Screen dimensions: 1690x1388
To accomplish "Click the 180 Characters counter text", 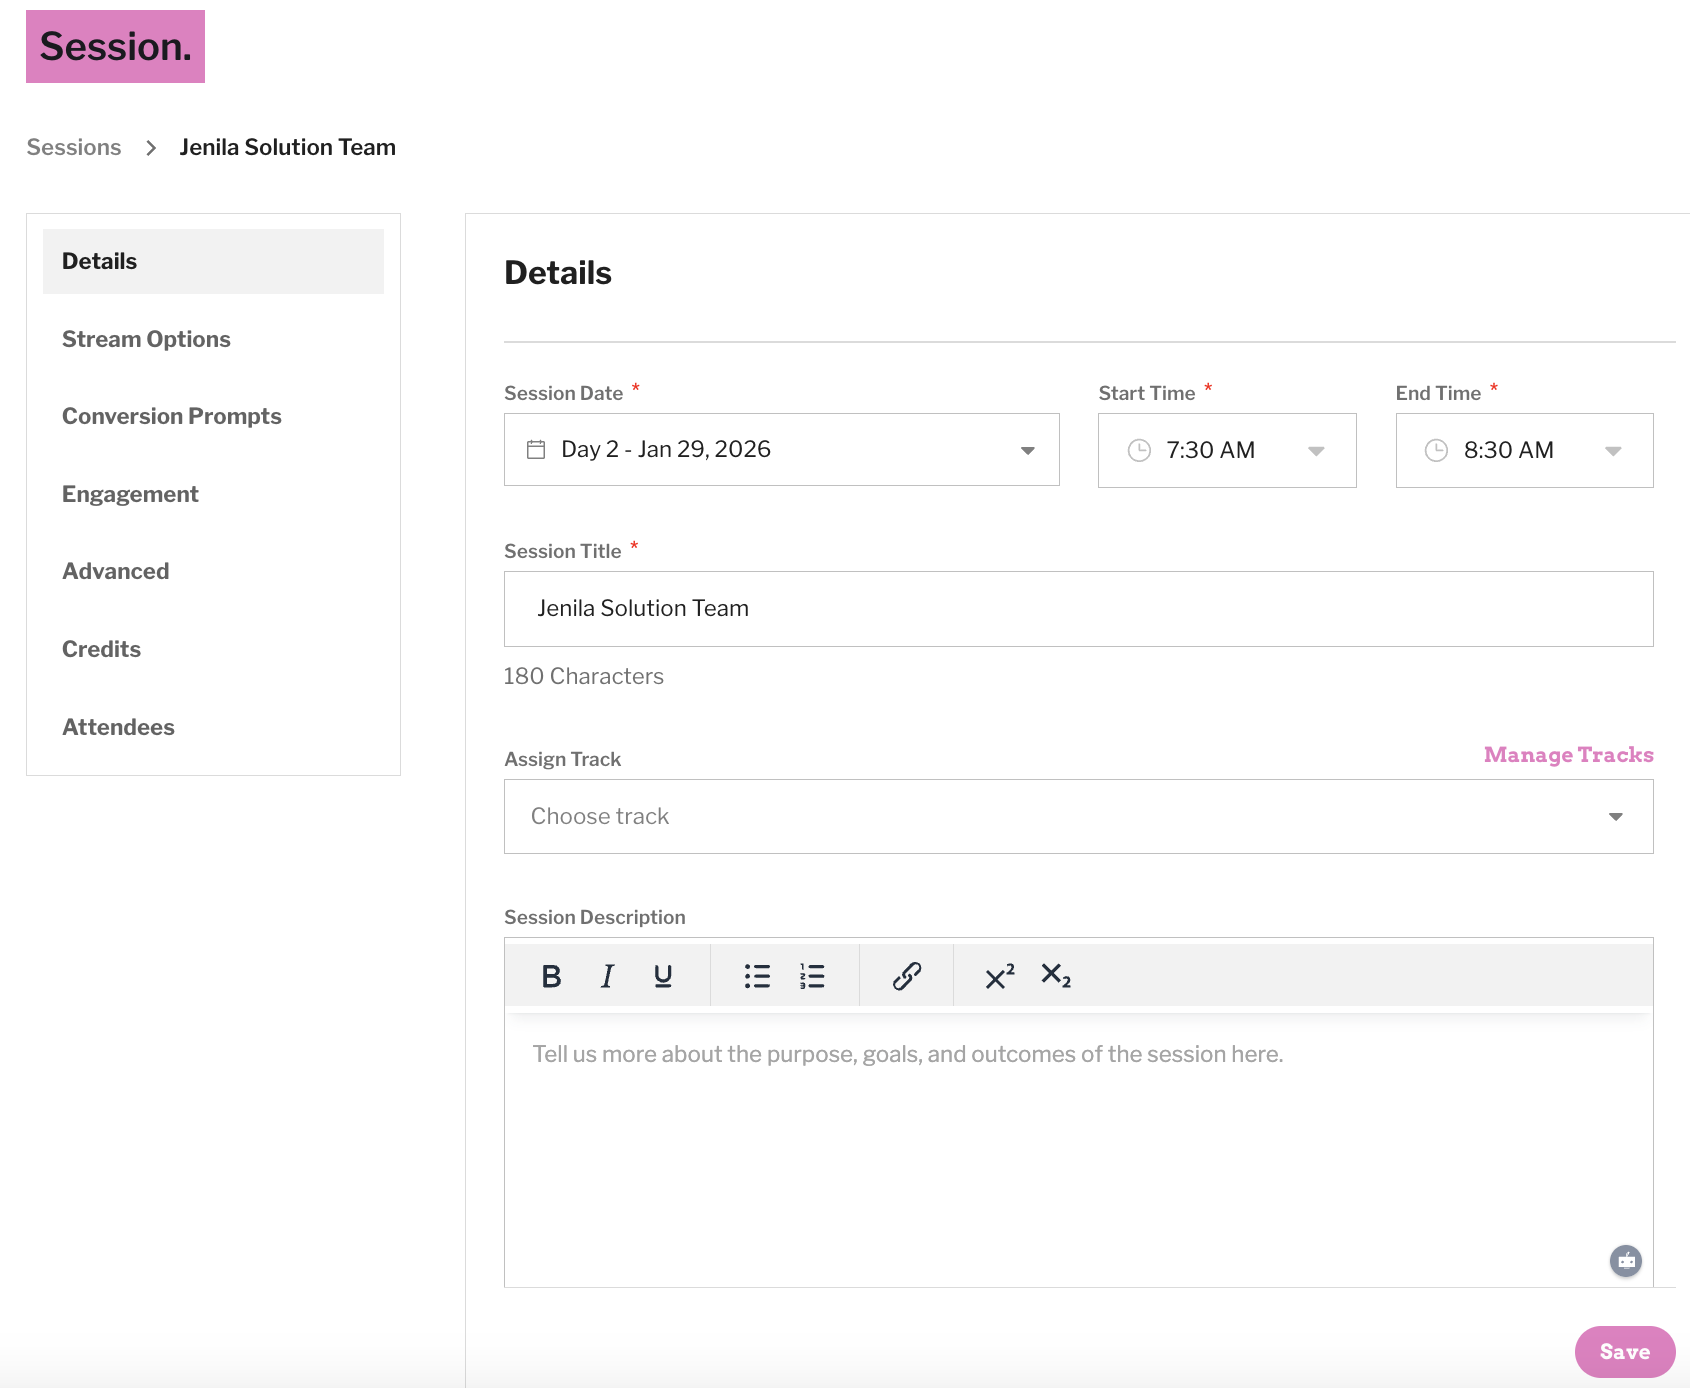I will click(583, 677).
